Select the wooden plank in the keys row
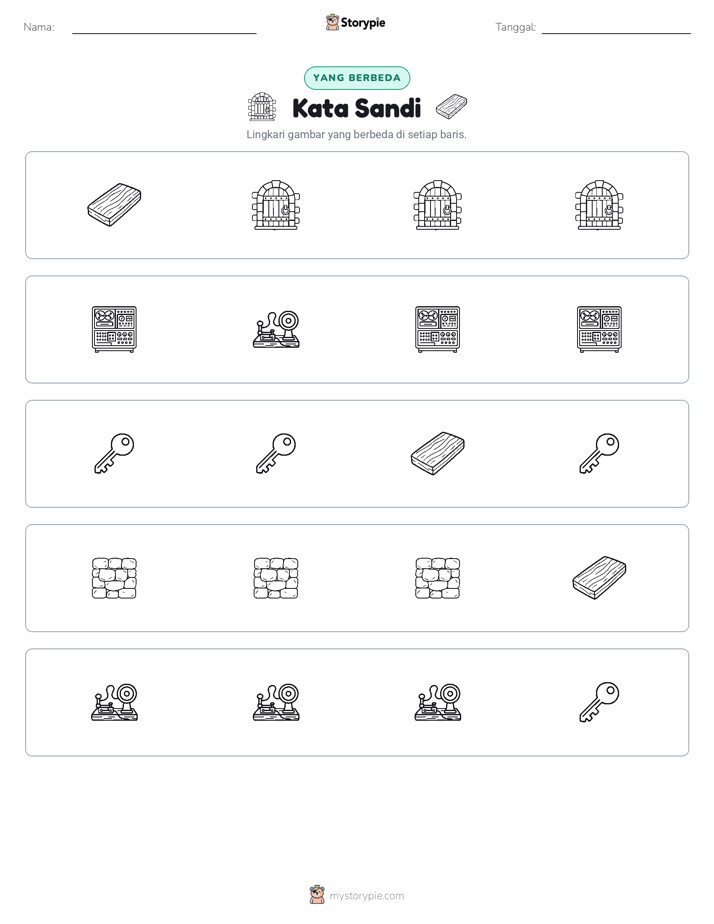 click(437, 453)
